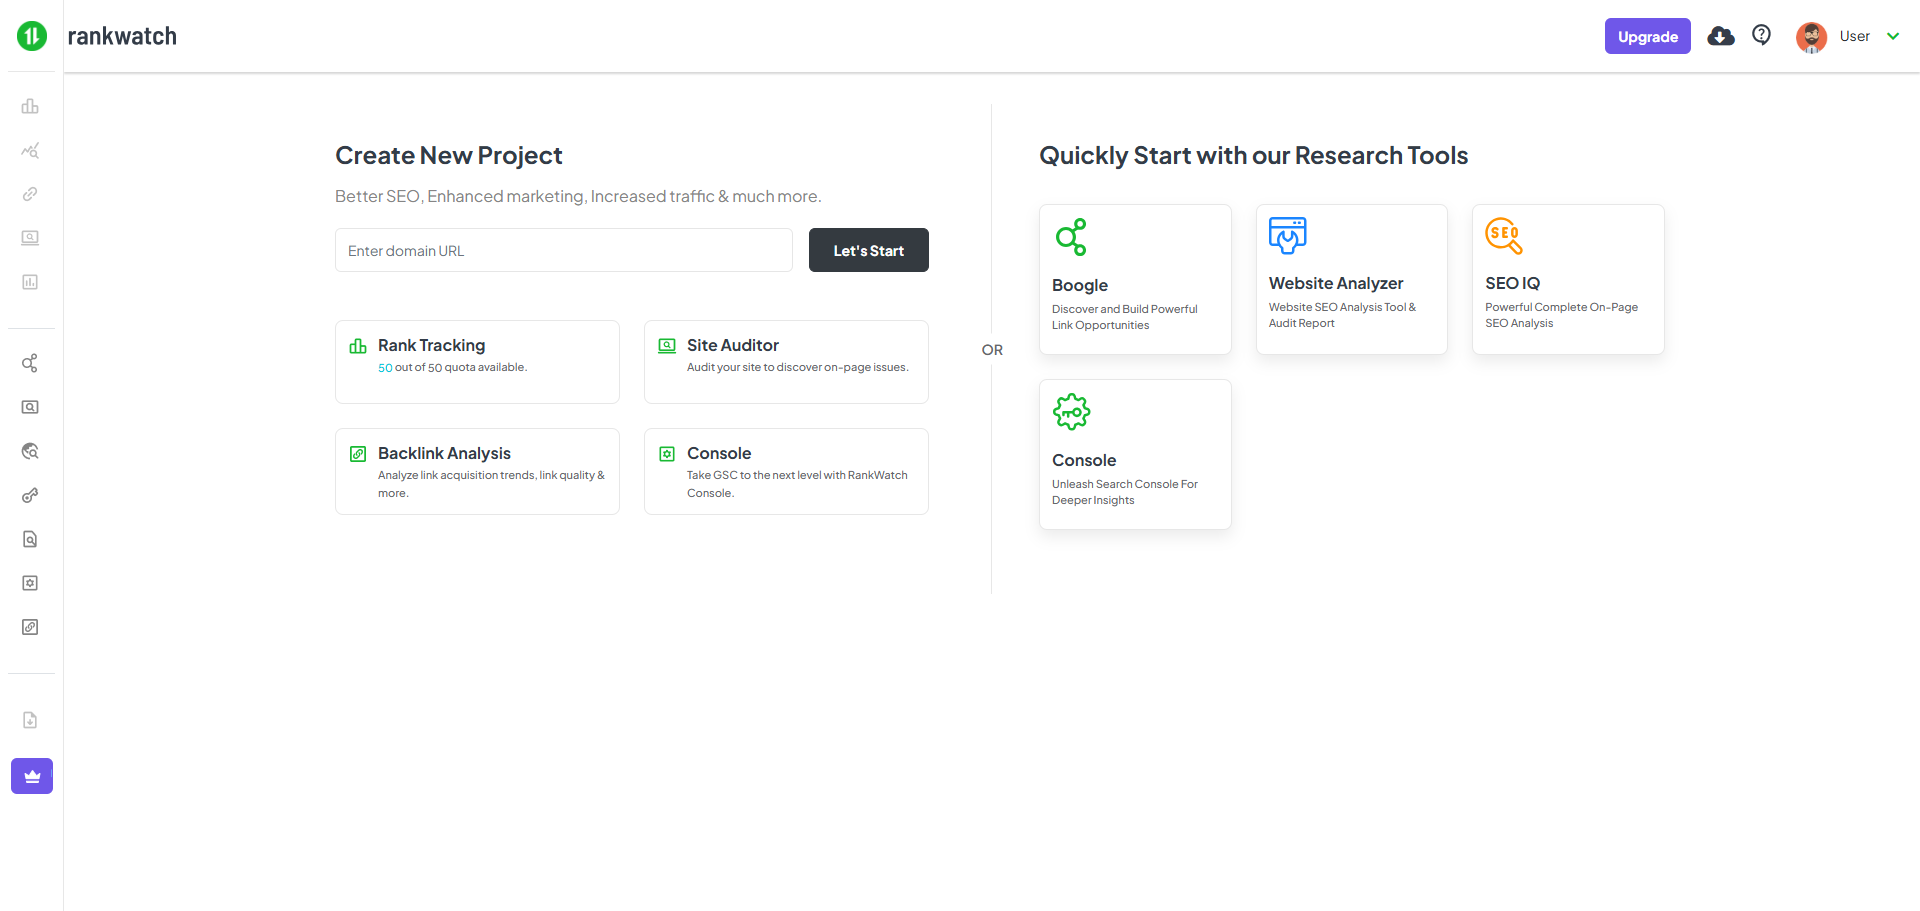Select the bar chart rank tracking sidebar icon
Viewport: 1920px width, 911px height.
tap(30, 106)
